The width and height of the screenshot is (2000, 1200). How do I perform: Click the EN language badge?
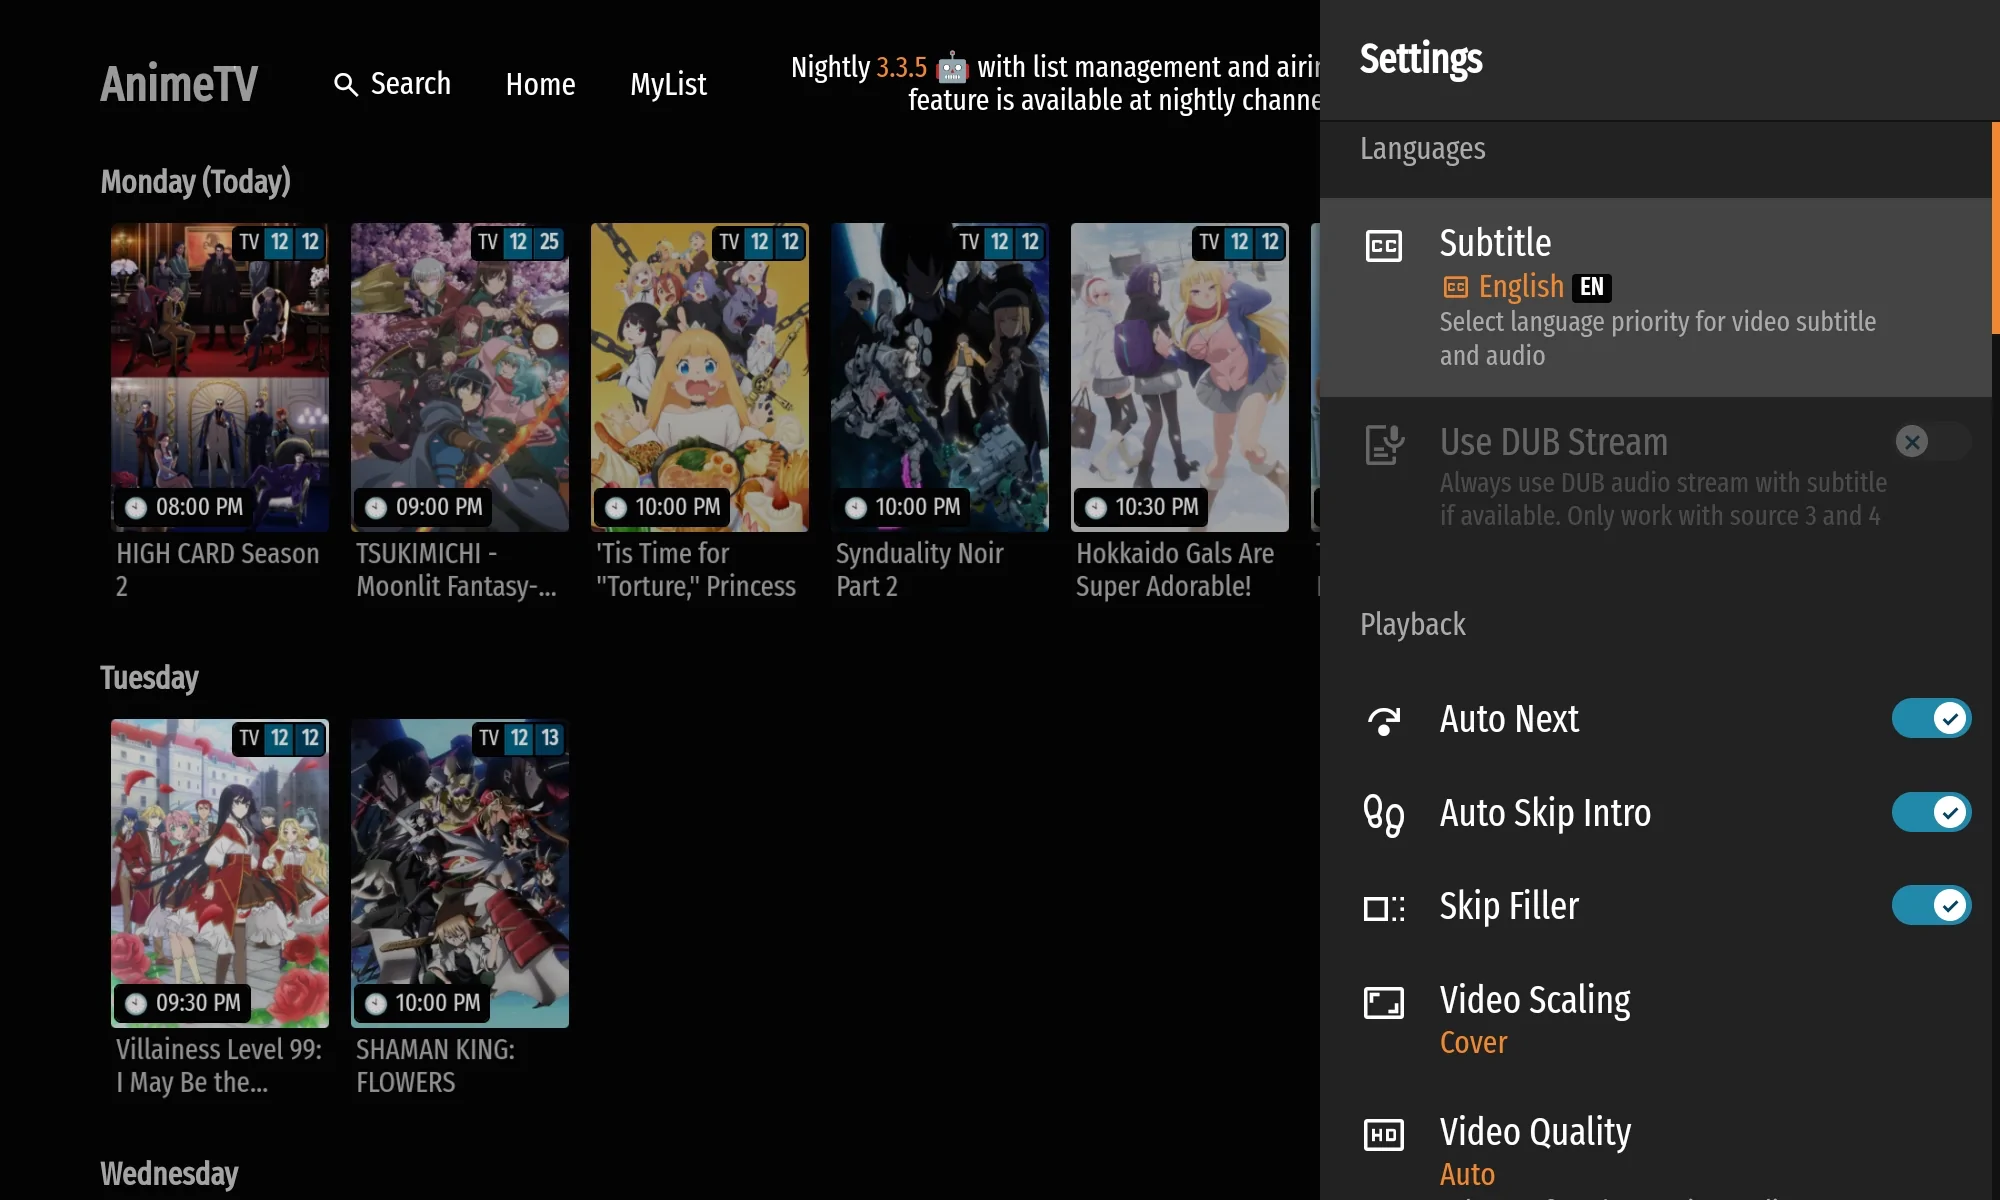click(1592, 288)
